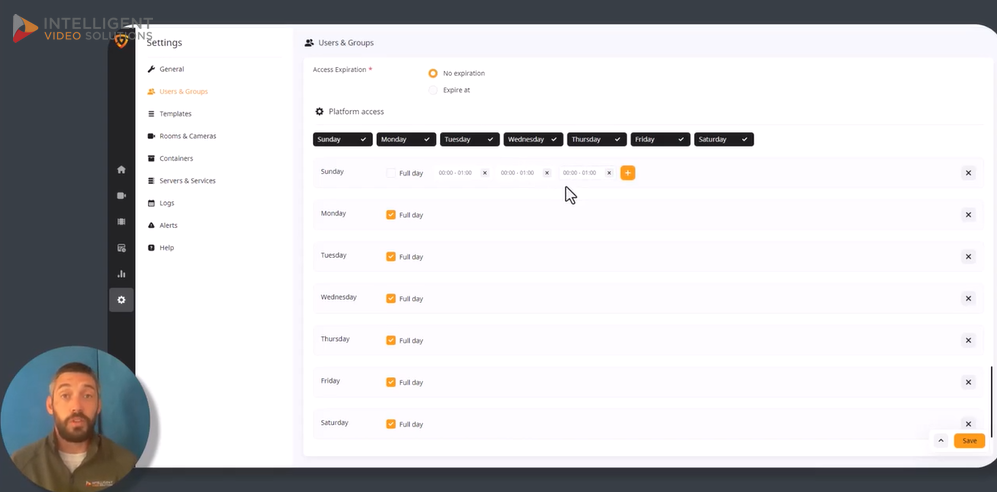
Task: Toggle the Saturday day chip
Action: [x=724, y=139]
